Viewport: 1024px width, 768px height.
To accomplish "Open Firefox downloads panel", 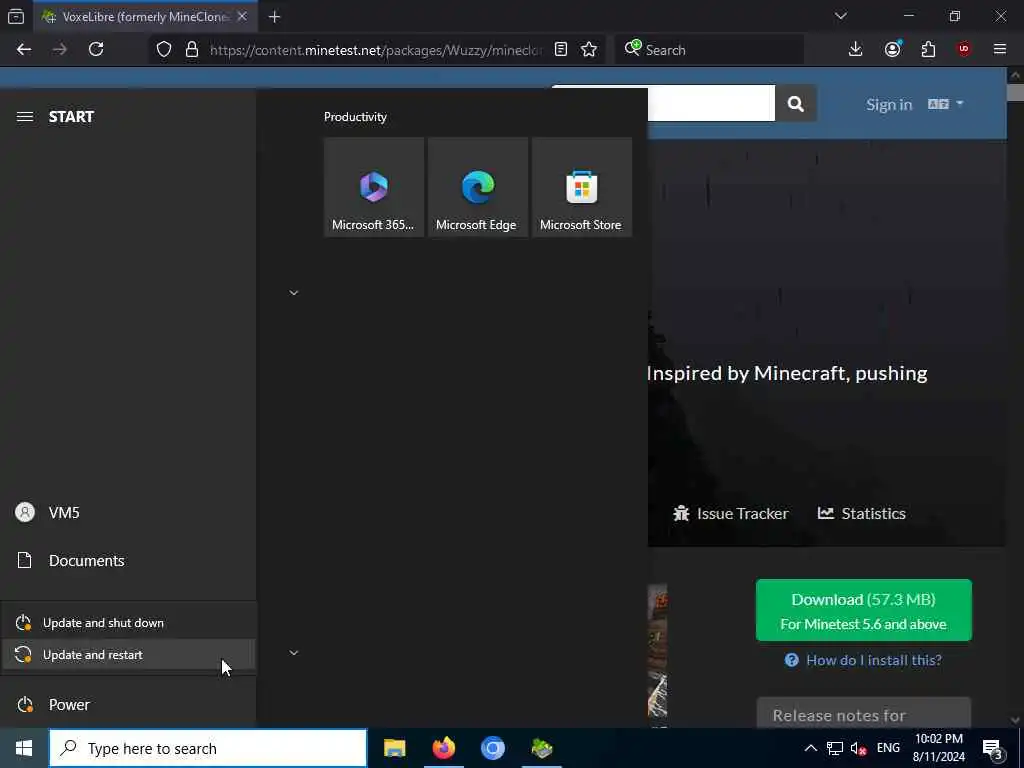I will pos(856,49).
